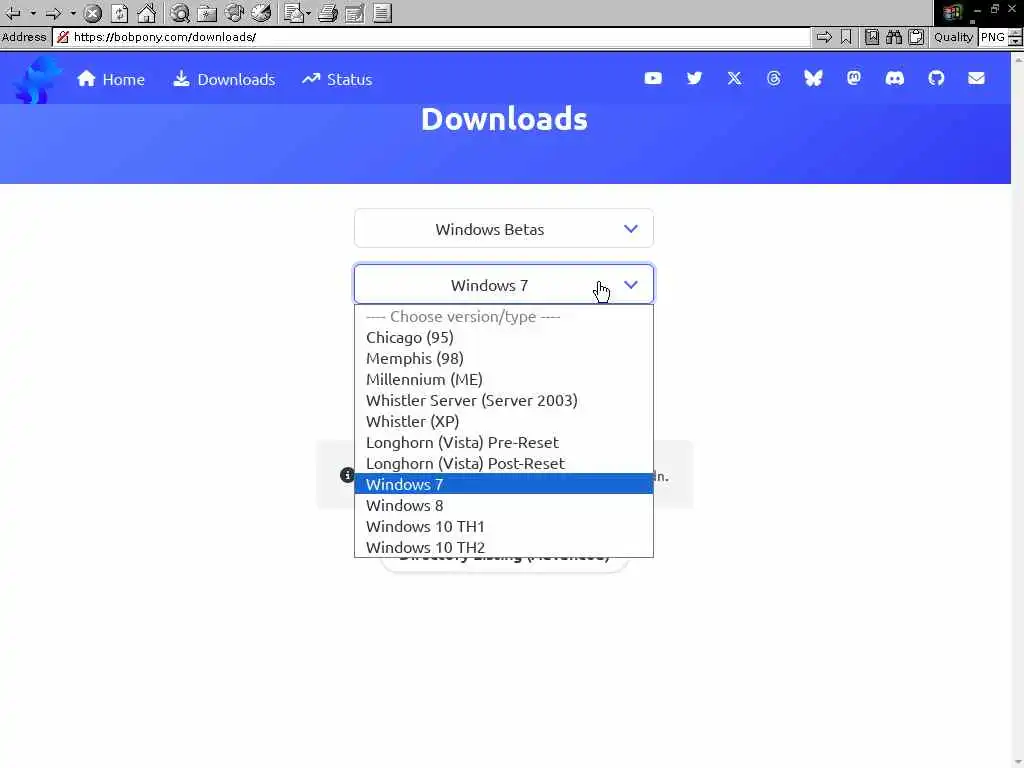Open the GitHub icon
Screen dimensions: 1024x768
[x=936, y=78]
